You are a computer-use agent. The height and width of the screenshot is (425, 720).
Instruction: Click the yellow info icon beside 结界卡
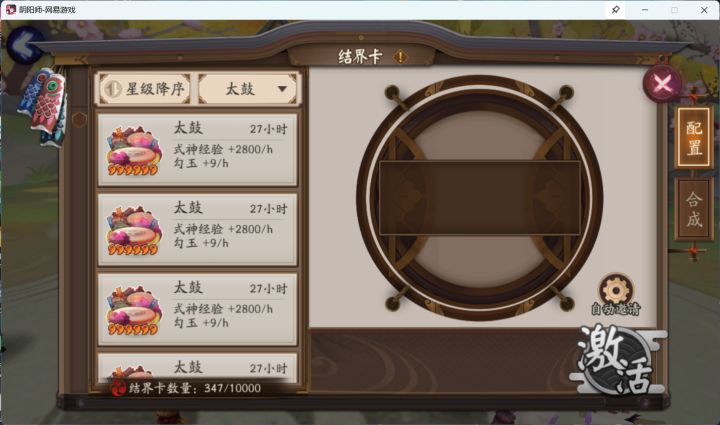click(400, 57)
